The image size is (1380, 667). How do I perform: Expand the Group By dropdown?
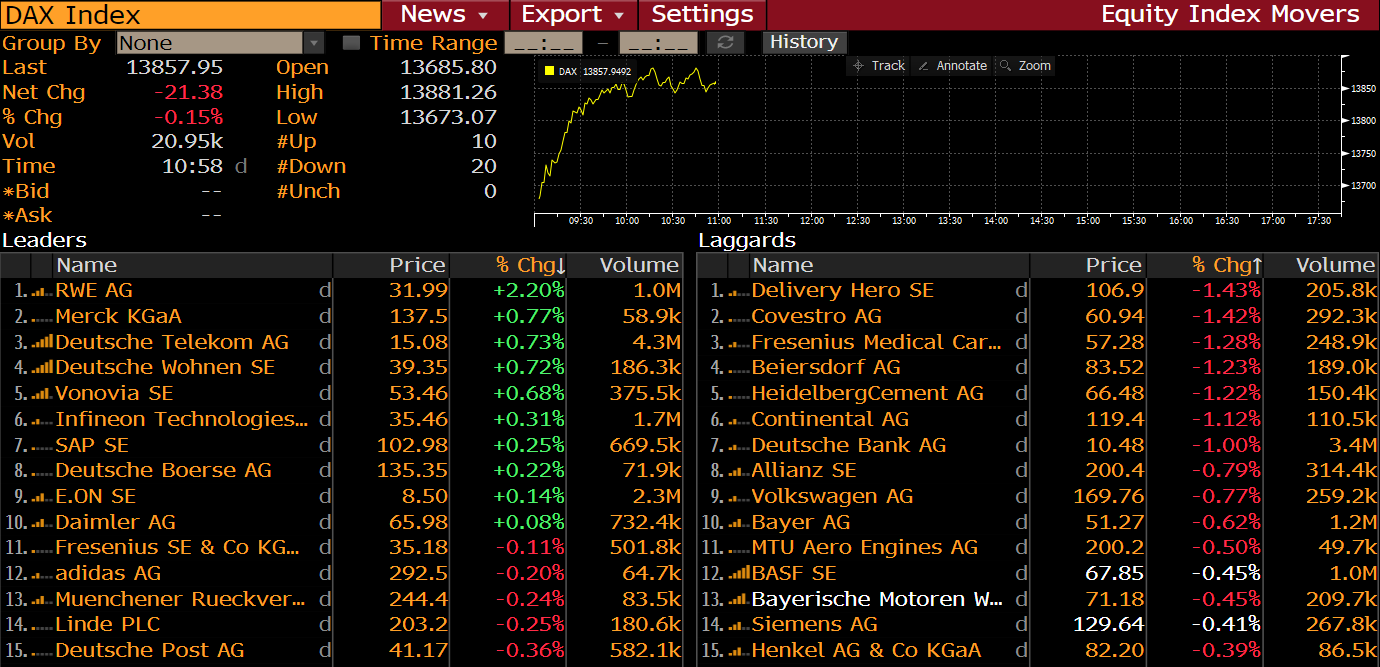pos(314,43)
